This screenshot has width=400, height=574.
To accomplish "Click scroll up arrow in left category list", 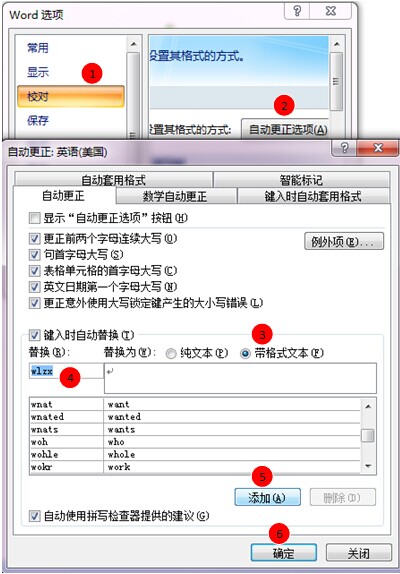I will [x=134, y=44].
